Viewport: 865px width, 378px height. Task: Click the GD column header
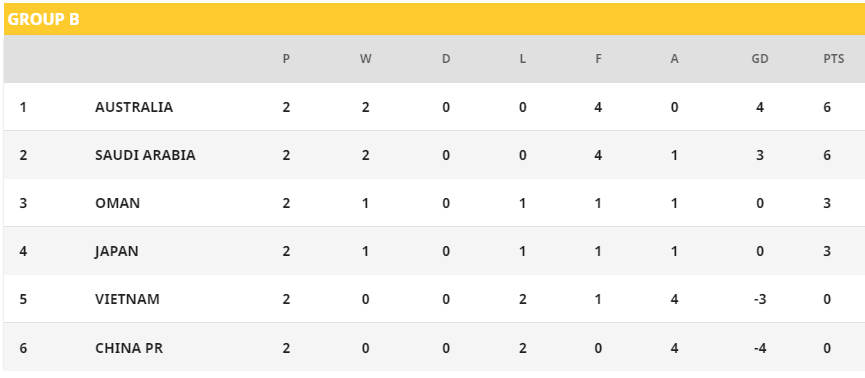[760, 58]
